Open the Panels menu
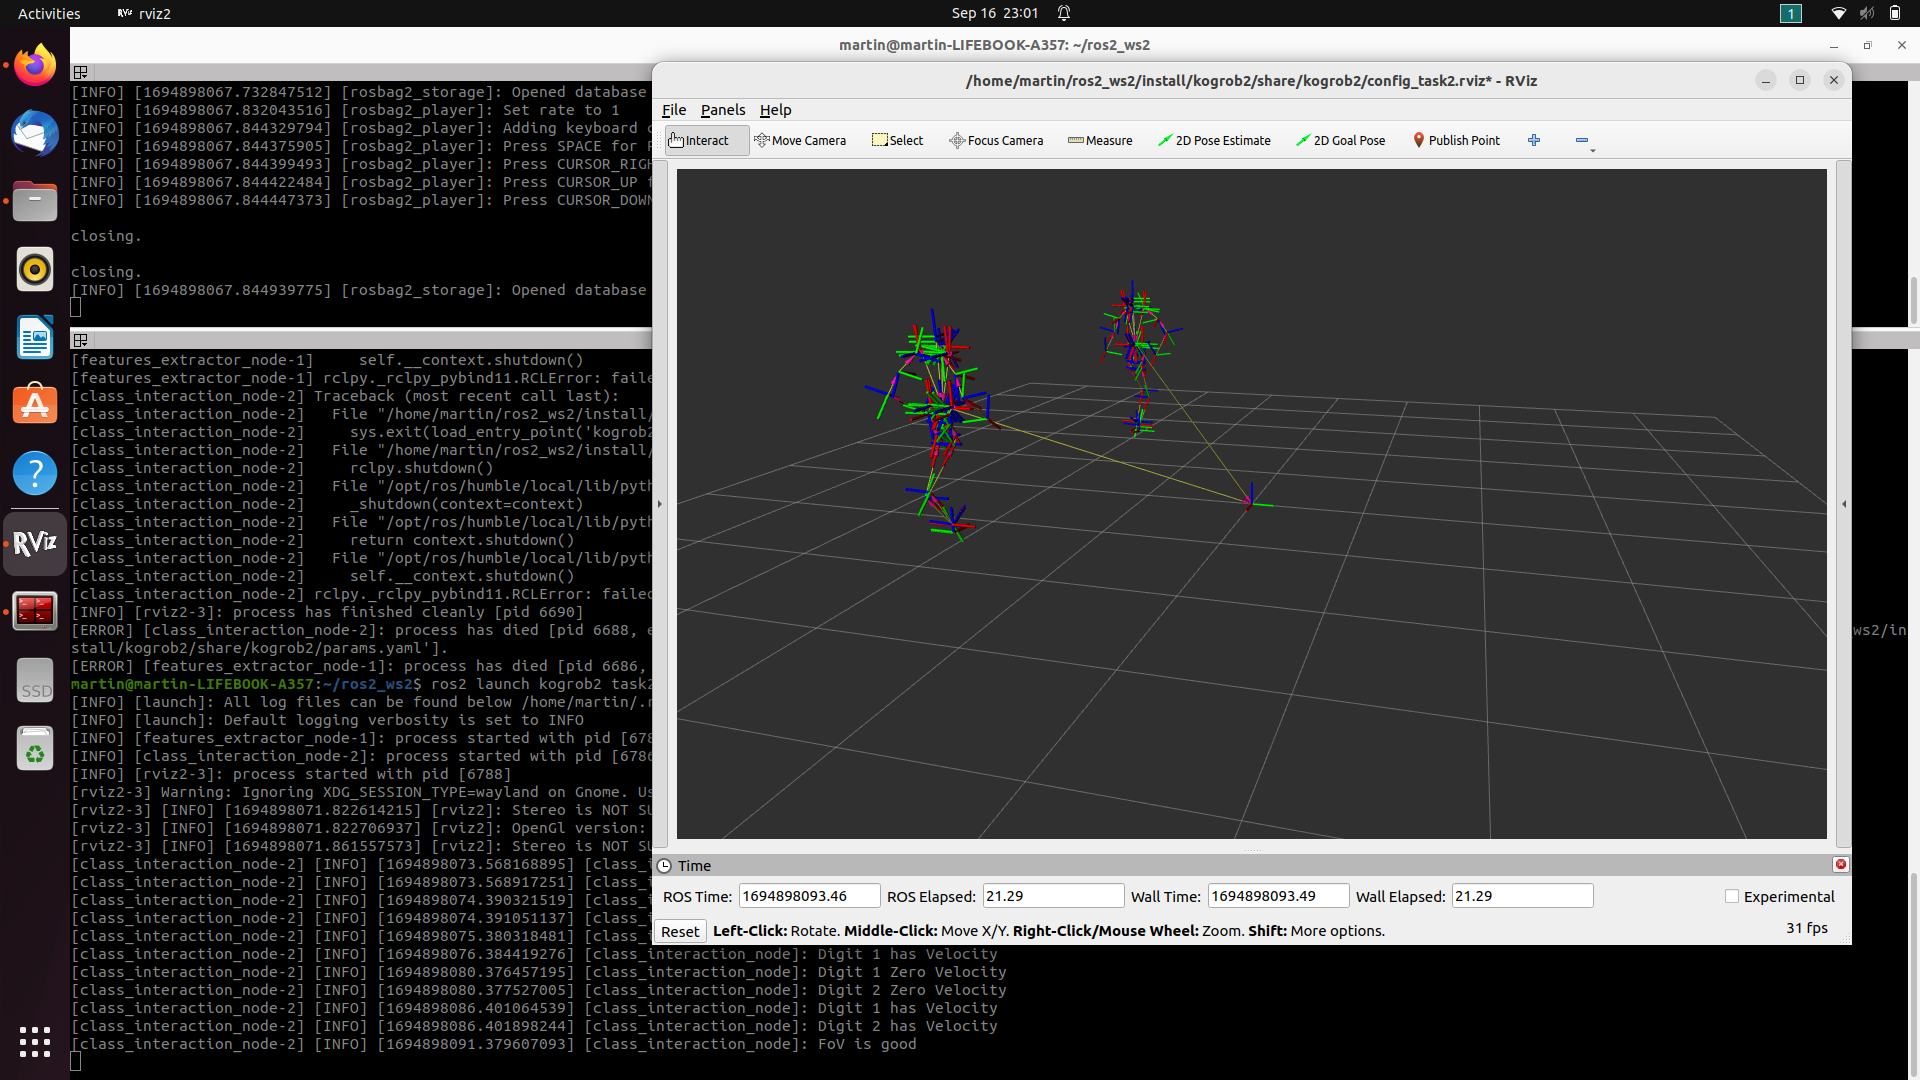The height and width of the screenshot is (1080, 1920). (722, 110)
